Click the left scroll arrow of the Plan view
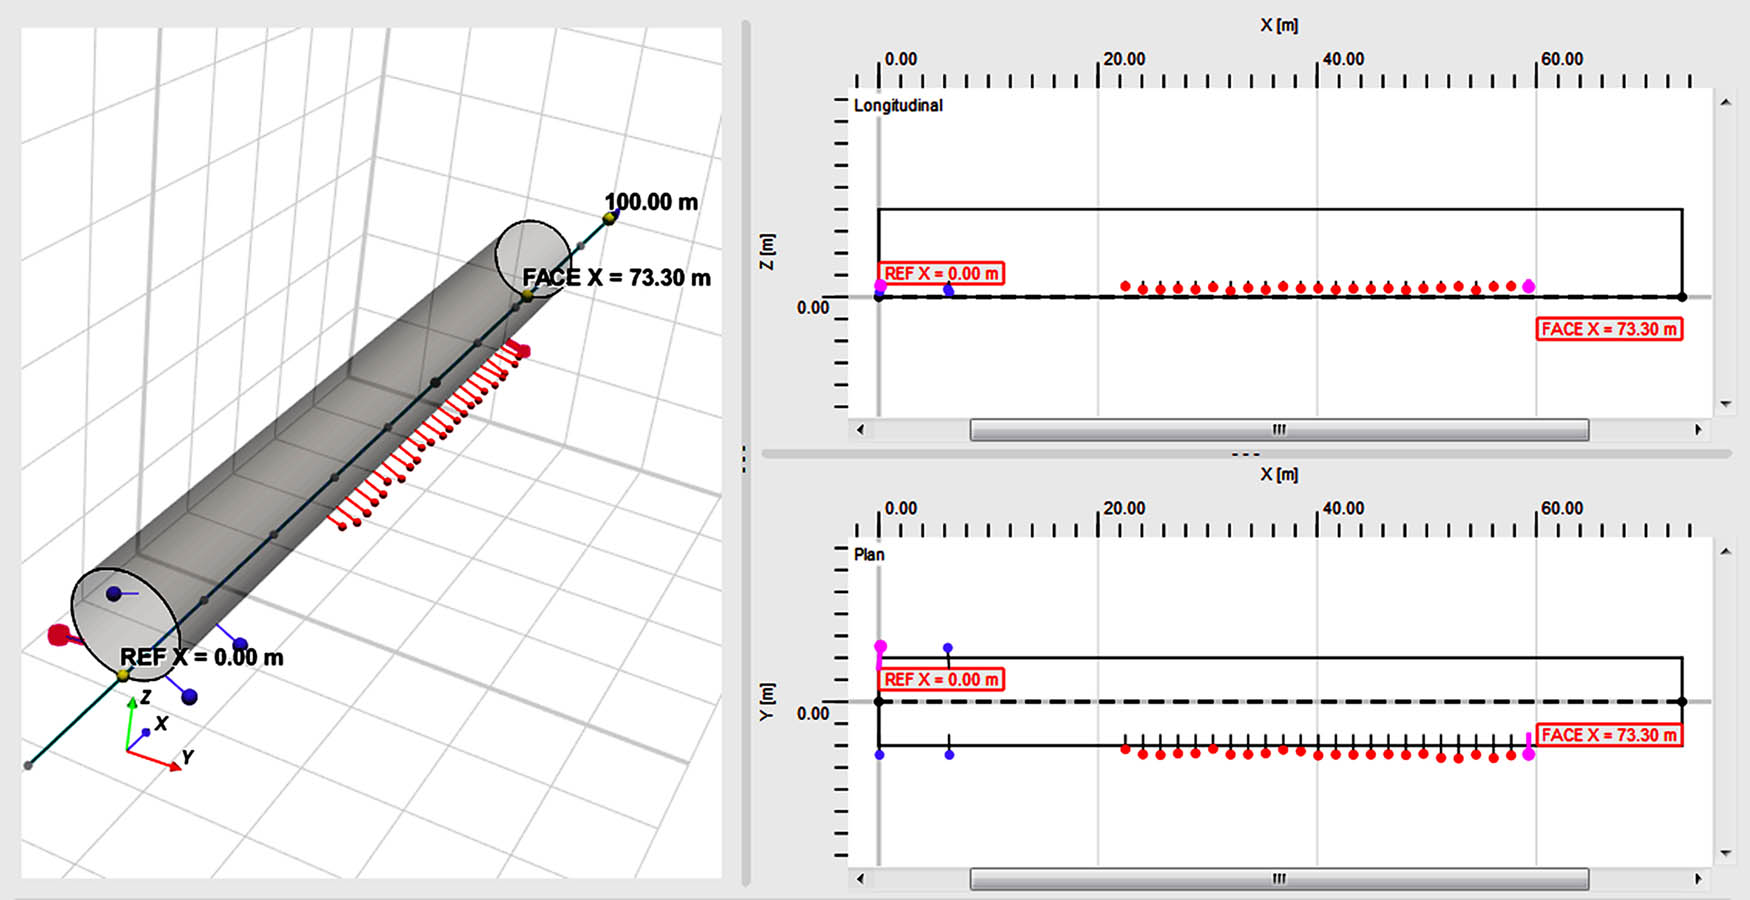The height and width of the screenshot is (900, 1750). click(860, 879)
